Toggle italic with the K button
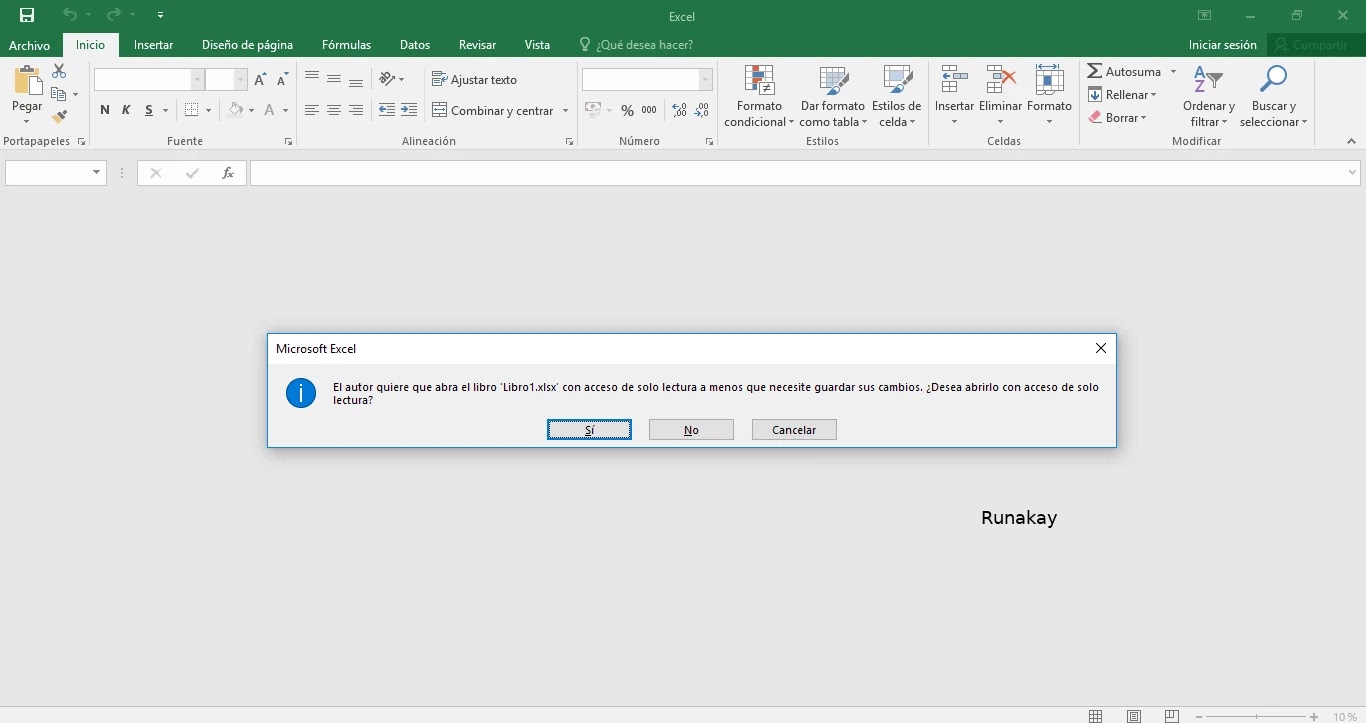This screenshot has height=723, width=1366. [127, 110]
